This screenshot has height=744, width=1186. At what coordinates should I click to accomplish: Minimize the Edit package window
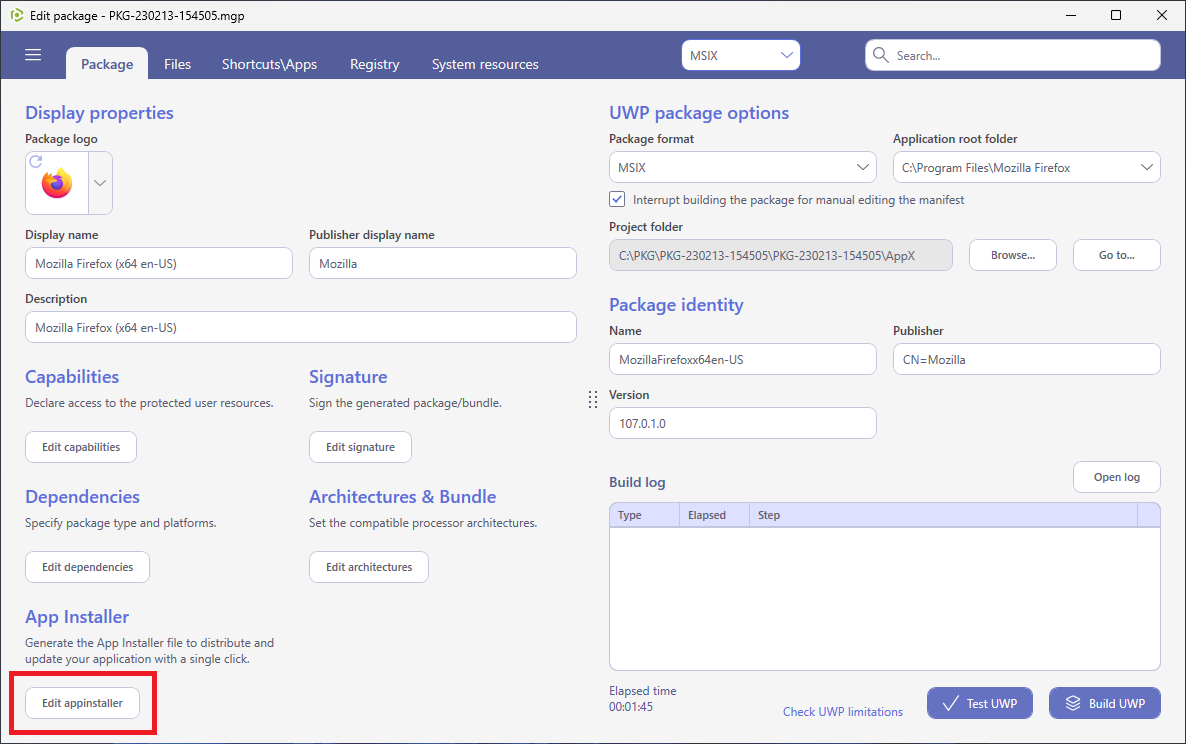[x=1071, y=15]
